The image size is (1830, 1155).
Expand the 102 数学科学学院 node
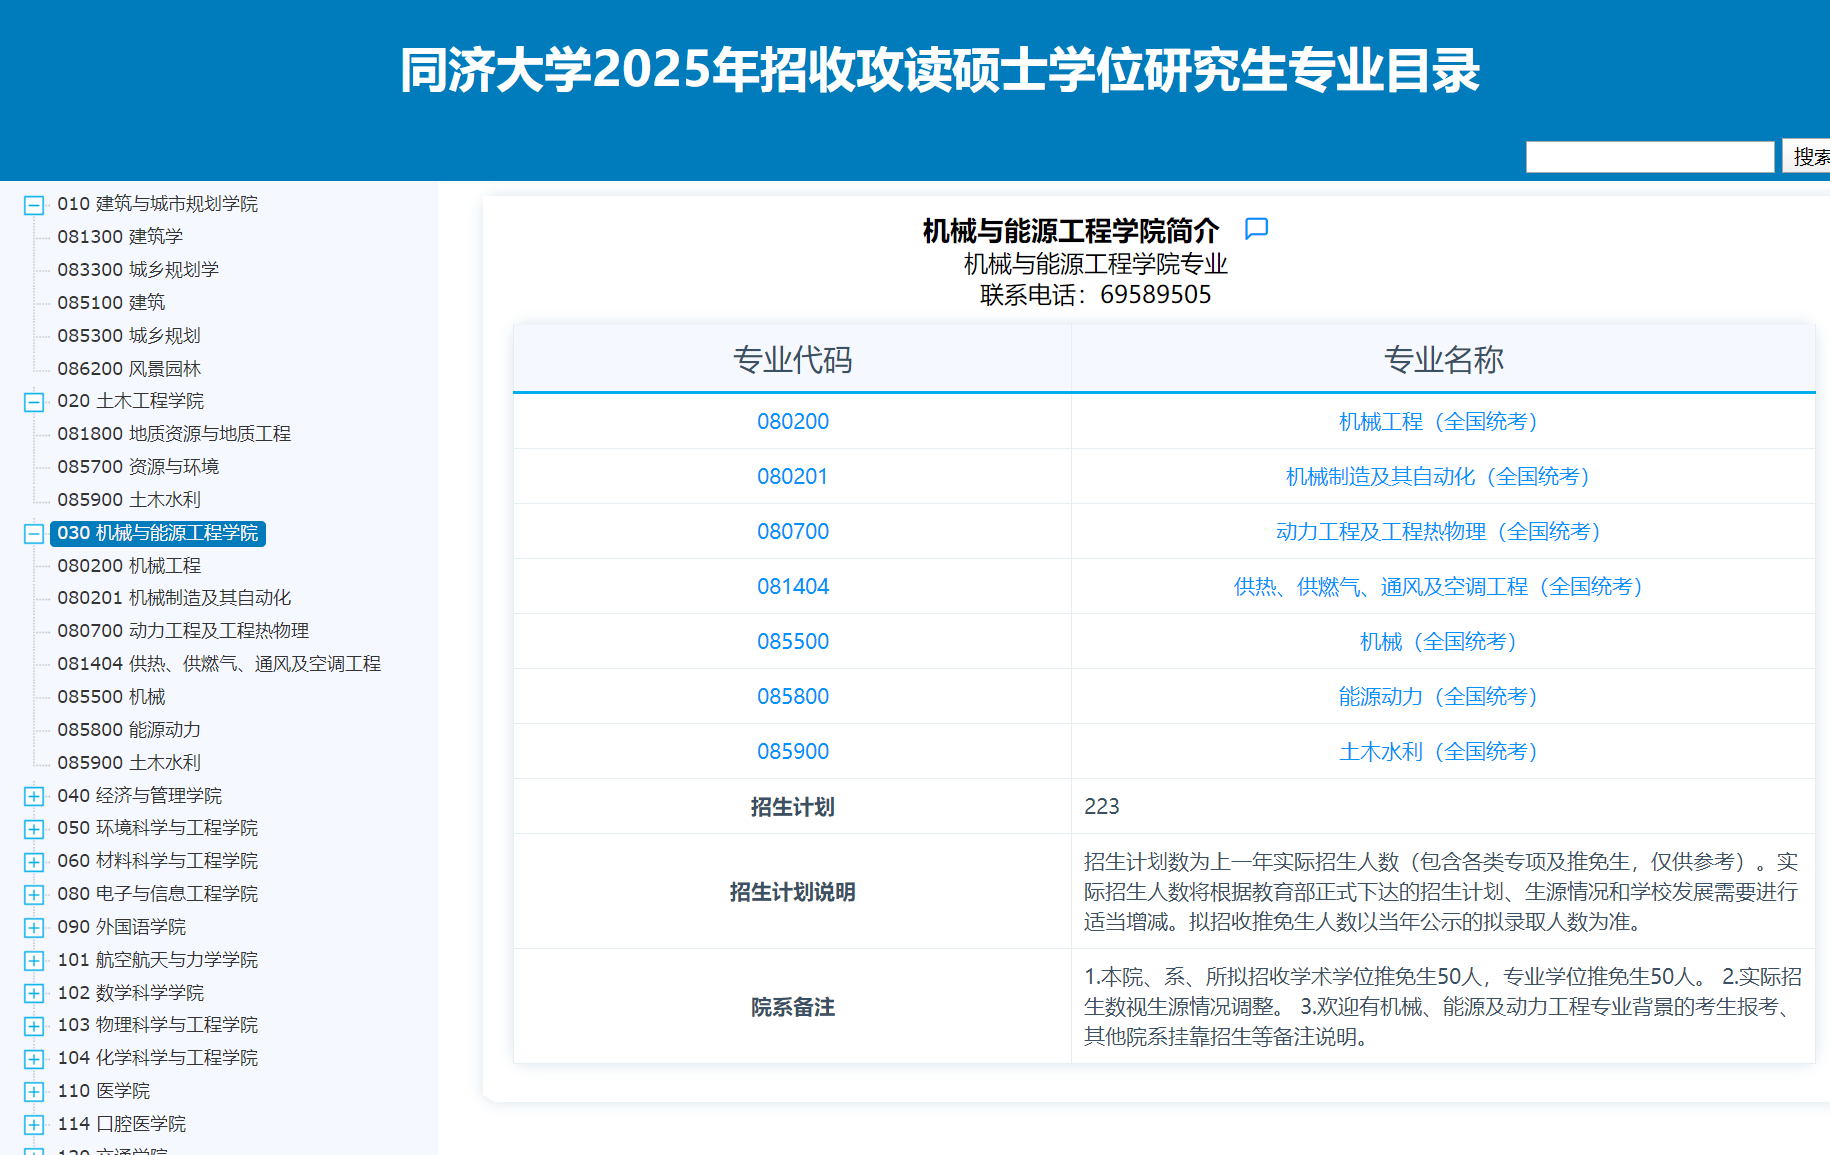click(34, 994)
